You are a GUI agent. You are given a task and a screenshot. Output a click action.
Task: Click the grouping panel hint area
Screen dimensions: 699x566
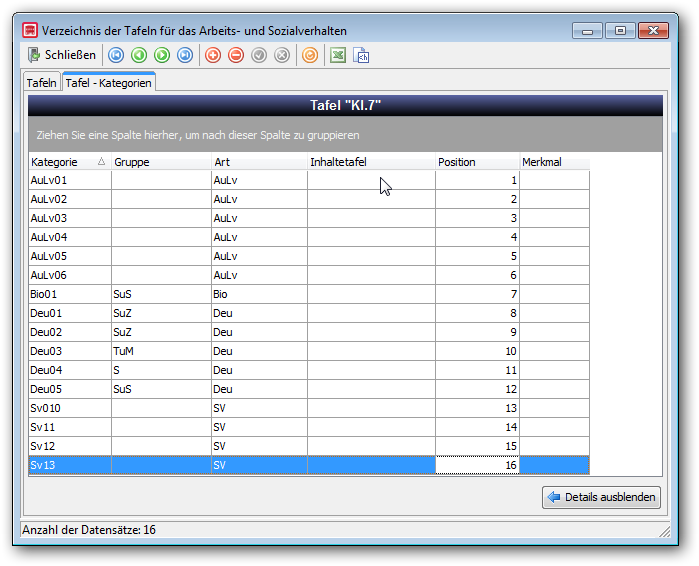pyautogui.click(x=345, y=135)
